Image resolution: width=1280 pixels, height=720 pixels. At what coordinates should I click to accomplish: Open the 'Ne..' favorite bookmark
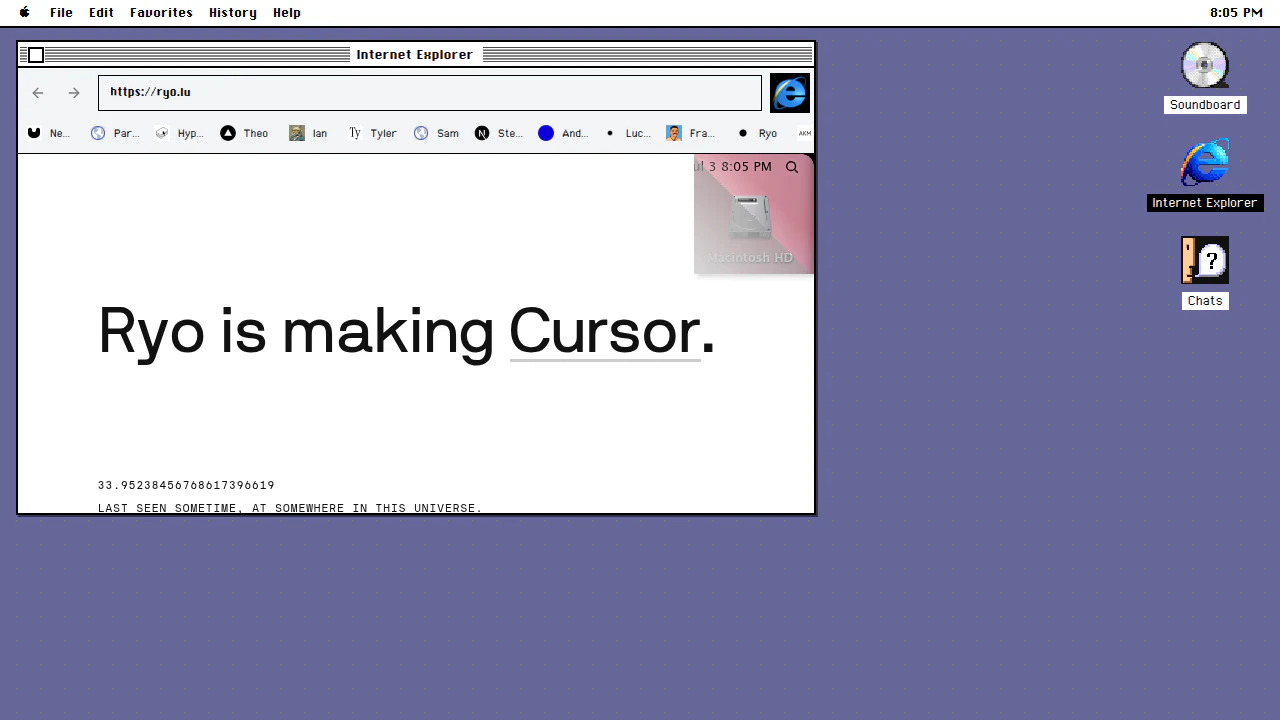[49, 133]
